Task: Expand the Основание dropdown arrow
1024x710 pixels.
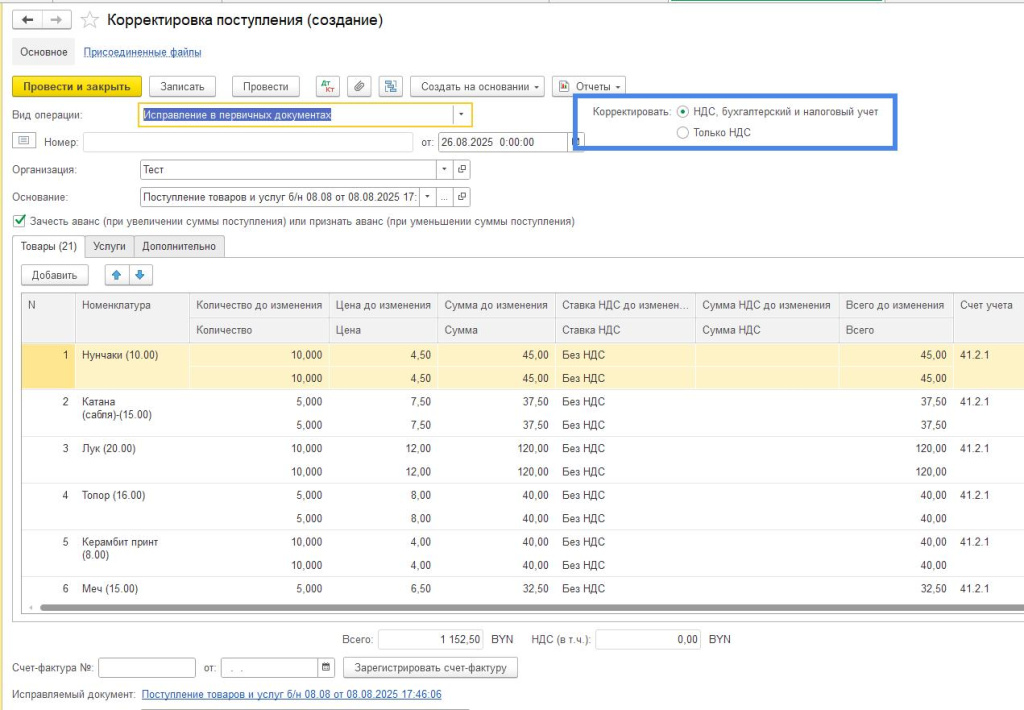Action: [x=428, y=197]
